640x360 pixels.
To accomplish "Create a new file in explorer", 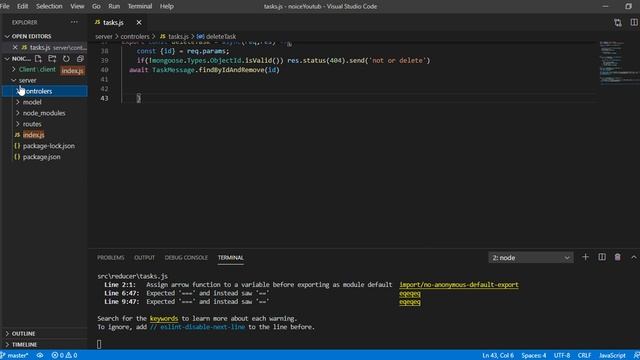I will pos(38,59).
